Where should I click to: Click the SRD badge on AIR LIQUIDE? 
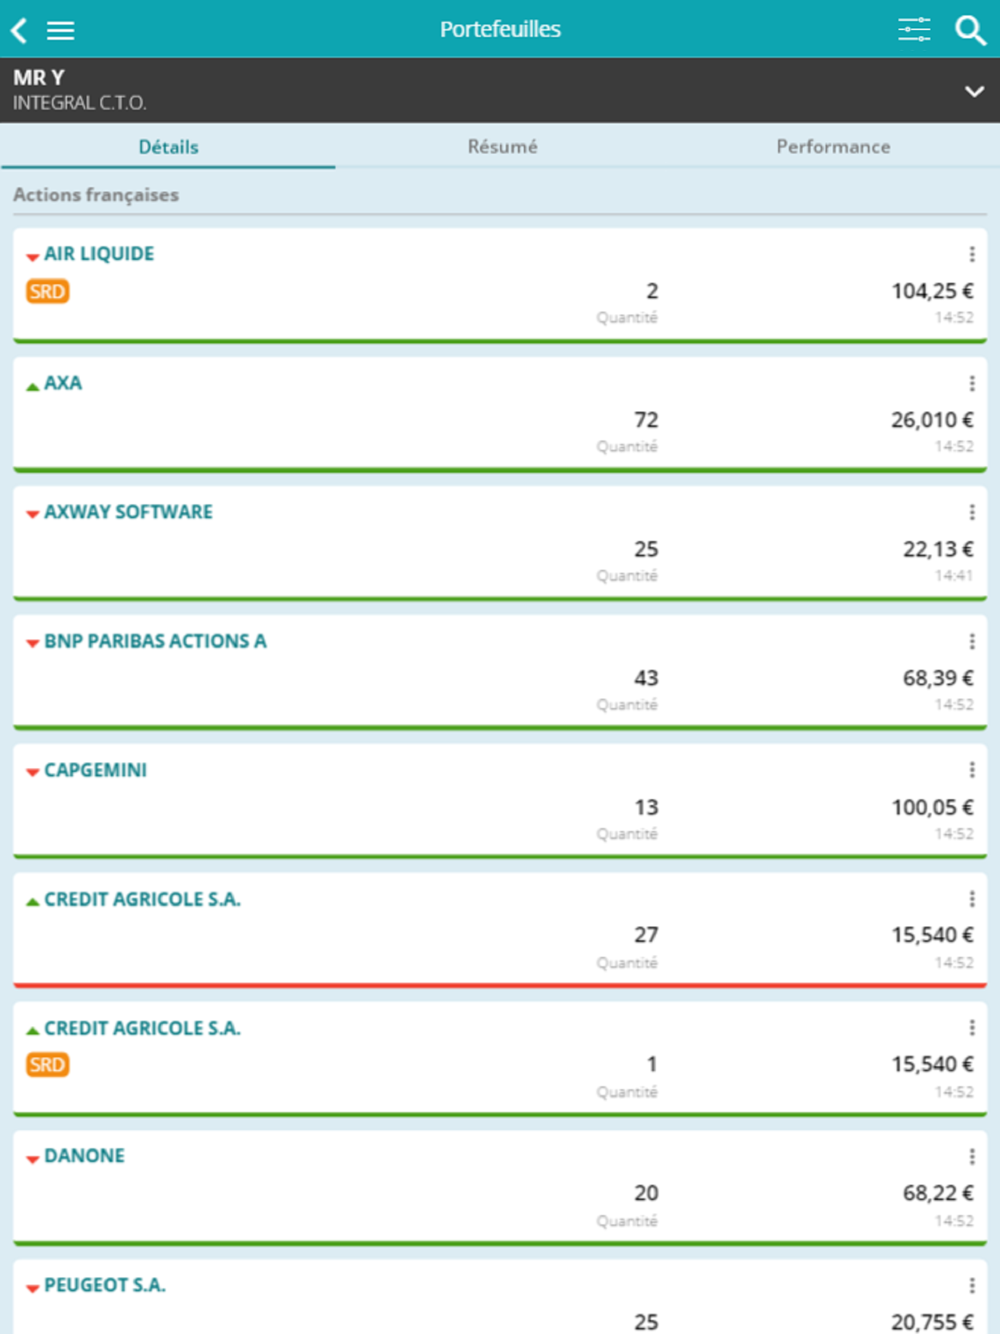pyautogui.click(x=47, y=292)
